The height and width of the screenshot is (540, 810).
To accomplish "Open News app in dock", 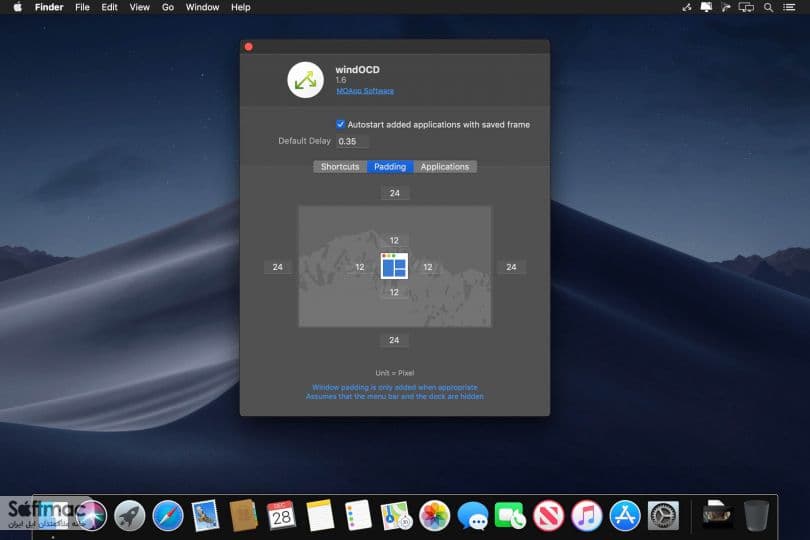I will (x=549, y=515).
